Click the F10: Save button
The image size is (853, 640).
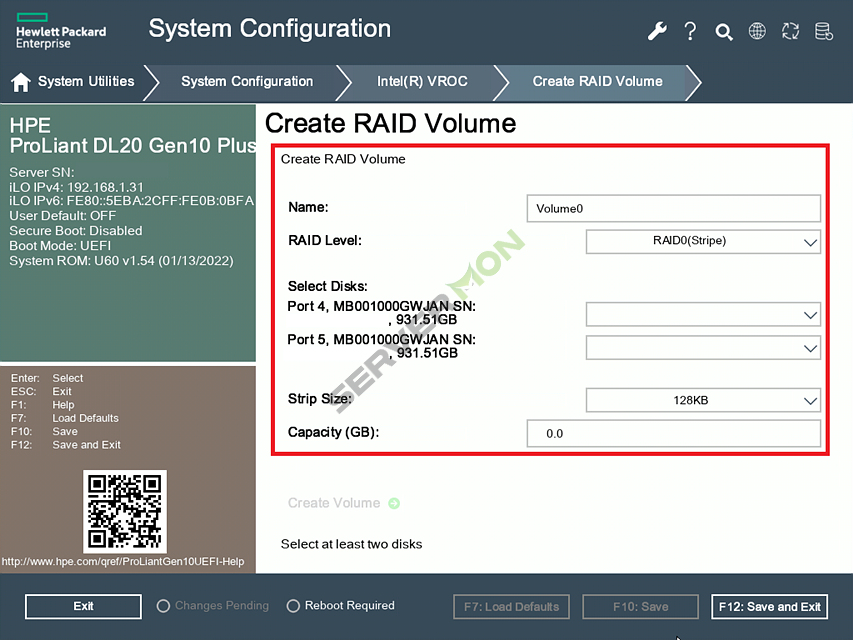(640, 607)
